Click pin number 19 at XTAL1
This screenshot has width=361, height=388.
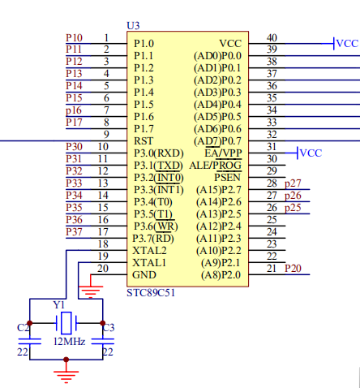tap(103, 256)
